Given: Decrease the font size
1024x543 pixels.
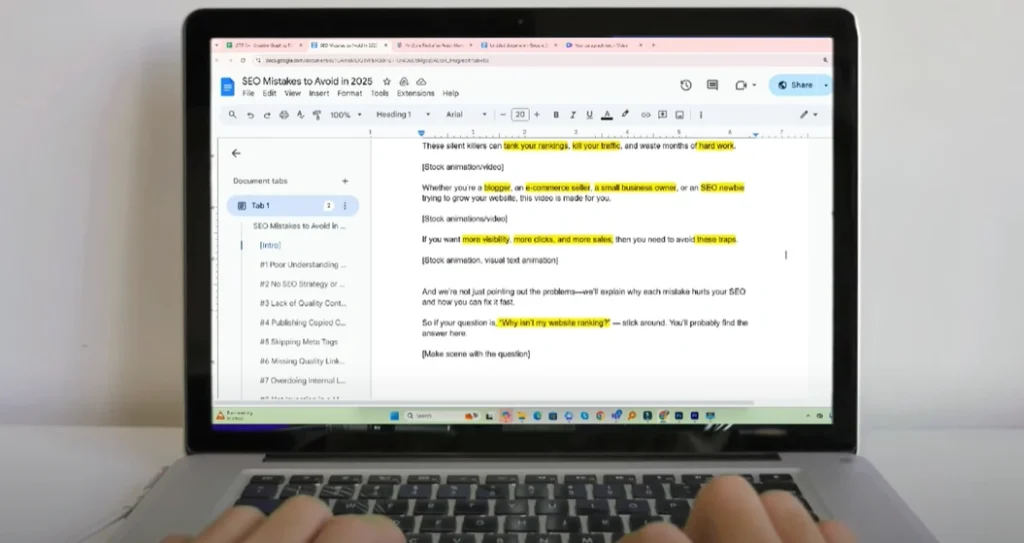Looking at the screenshot, I should 503,114.
